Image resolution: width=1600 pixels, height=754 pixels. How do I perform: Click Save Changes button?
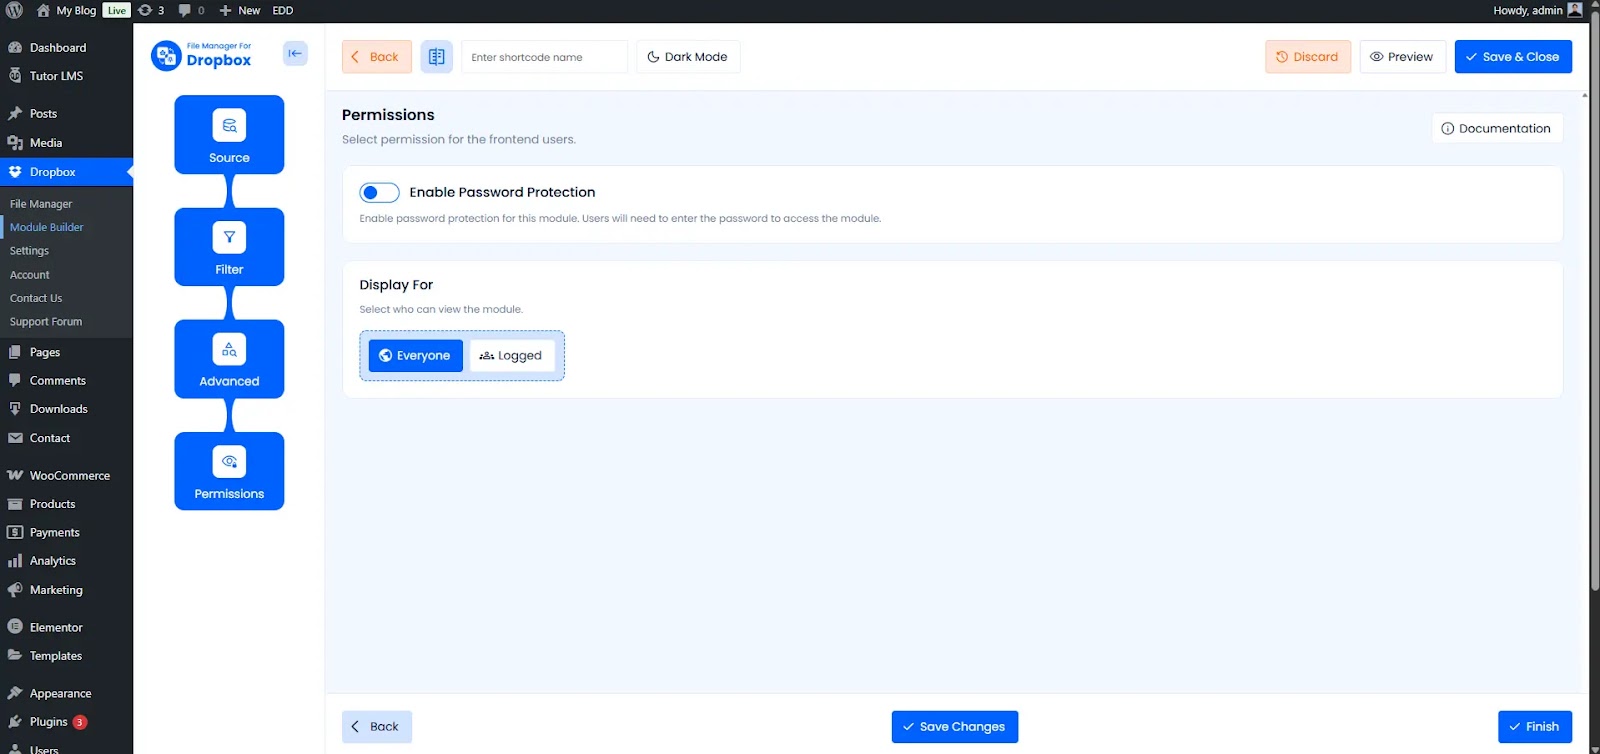pos(955,727)
